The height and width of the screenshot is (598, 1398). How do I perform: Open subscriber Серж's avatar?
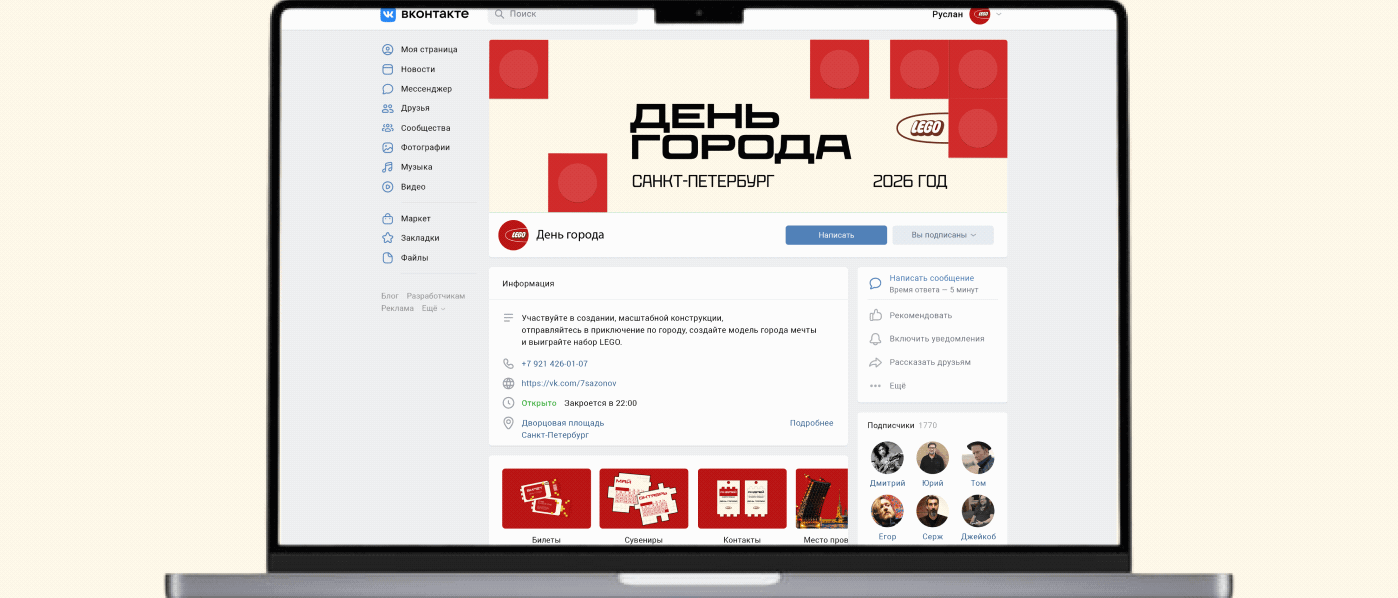[x=932, y=511]
